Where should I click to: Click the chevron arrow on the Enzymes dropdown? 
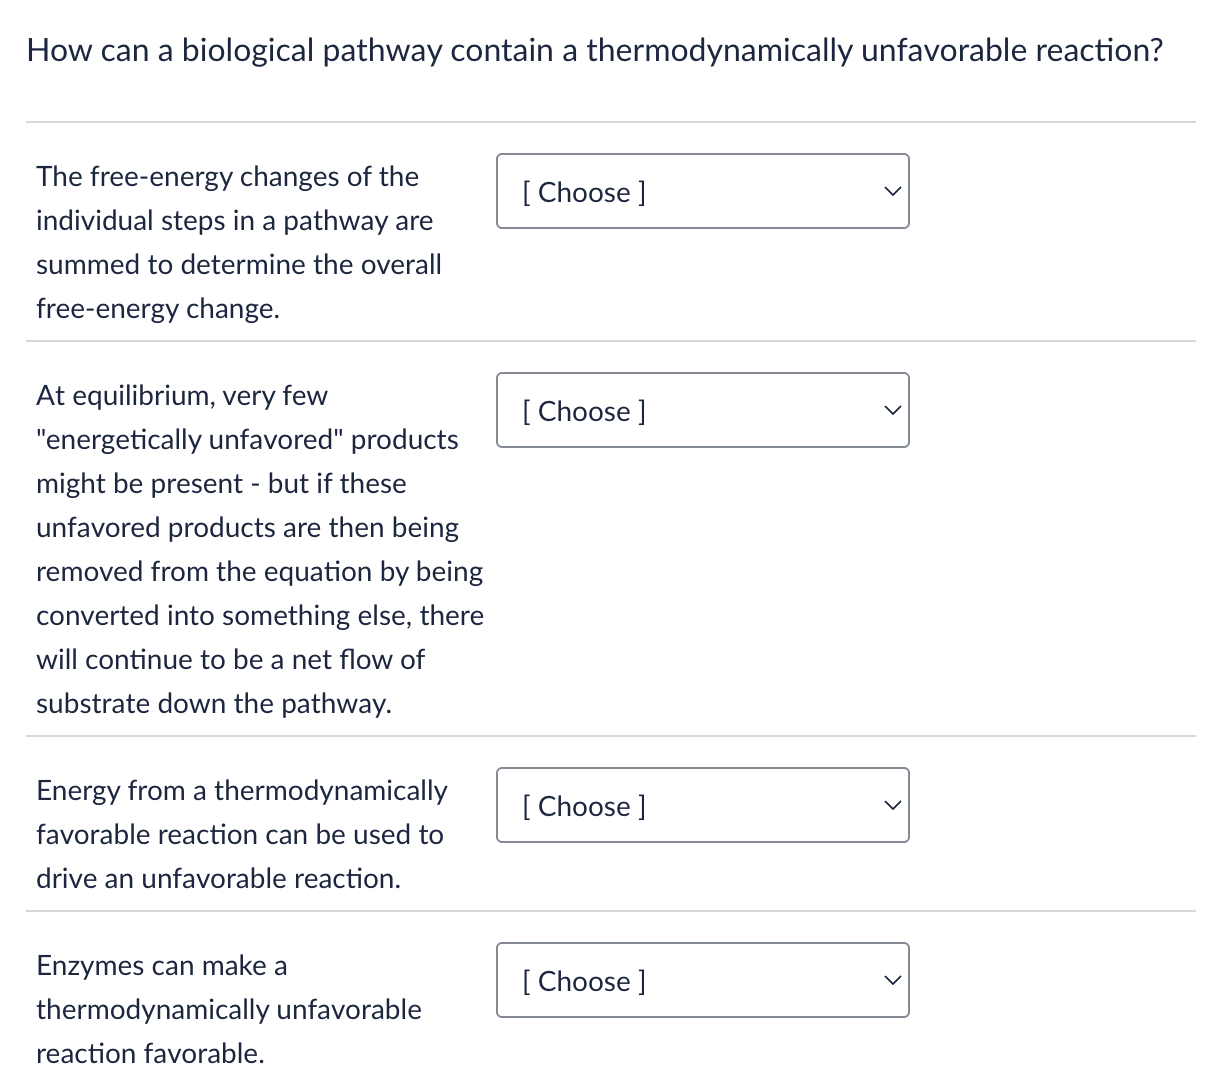893,980
